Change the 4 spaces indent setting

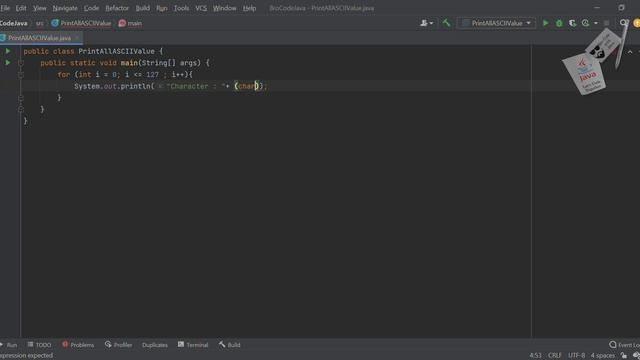click(x=602, y=356)
